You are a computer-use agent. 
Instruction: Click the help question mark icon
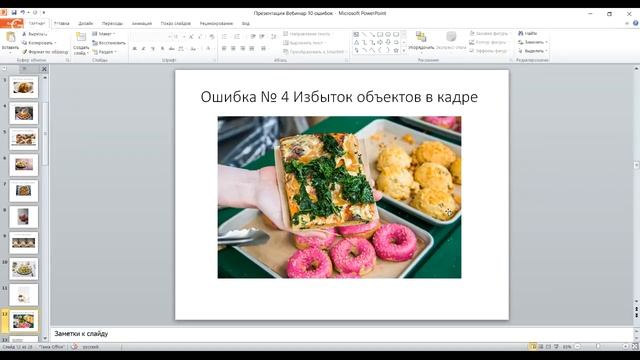coord(636,23)
